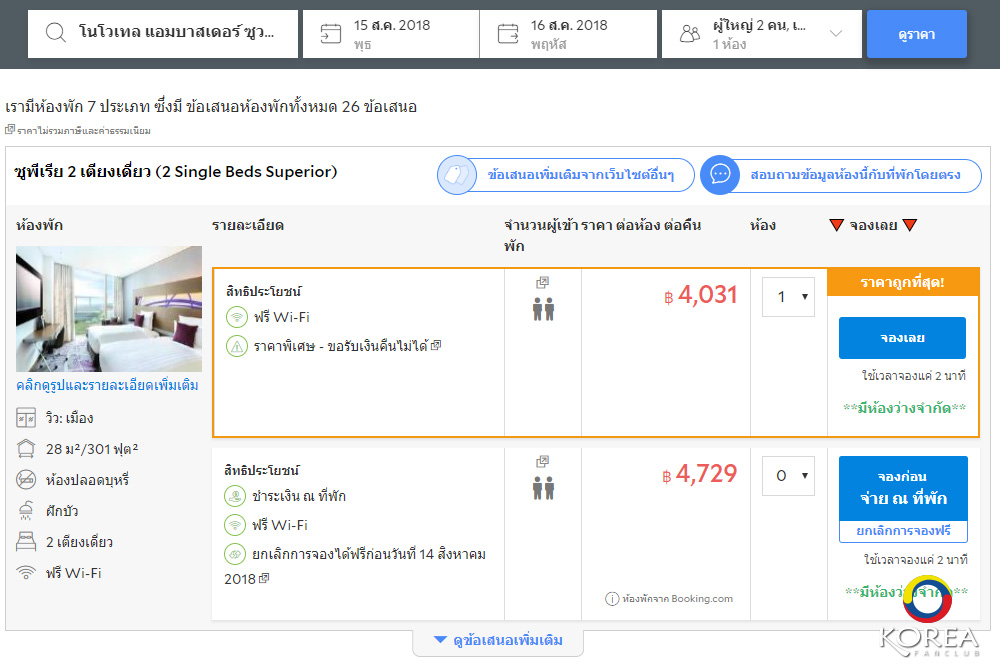Click the occupancy icon in 4,031 row
1000x667 pixels.
pyautogui.click(x=543, y=309)
